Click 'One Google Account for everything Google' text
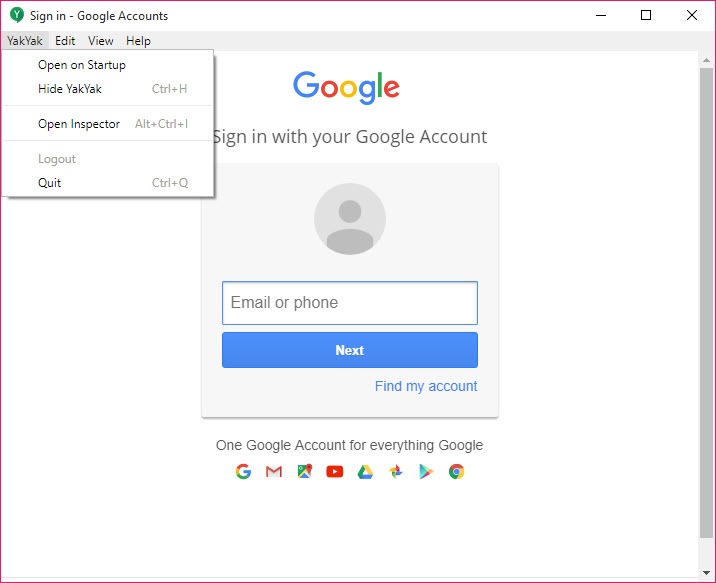 (349, 445)
